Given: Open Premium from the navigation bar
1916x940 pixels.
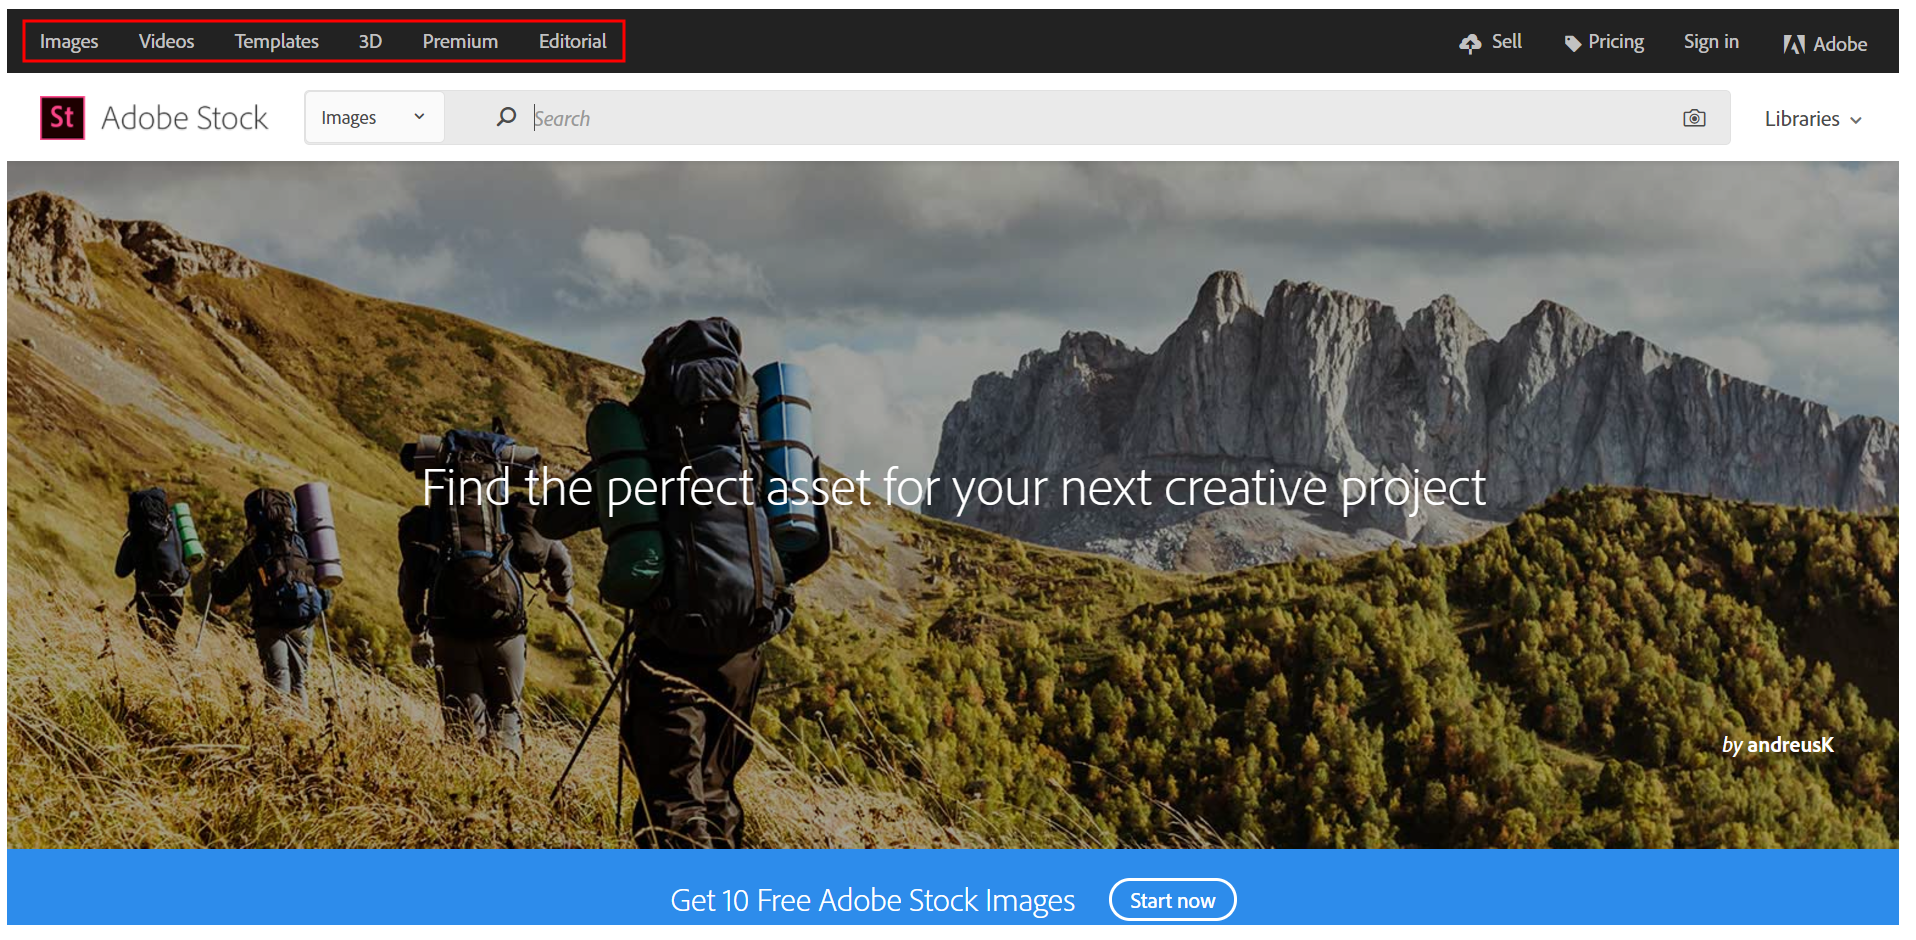Looking at the screenshot, I should click(460, 41).
